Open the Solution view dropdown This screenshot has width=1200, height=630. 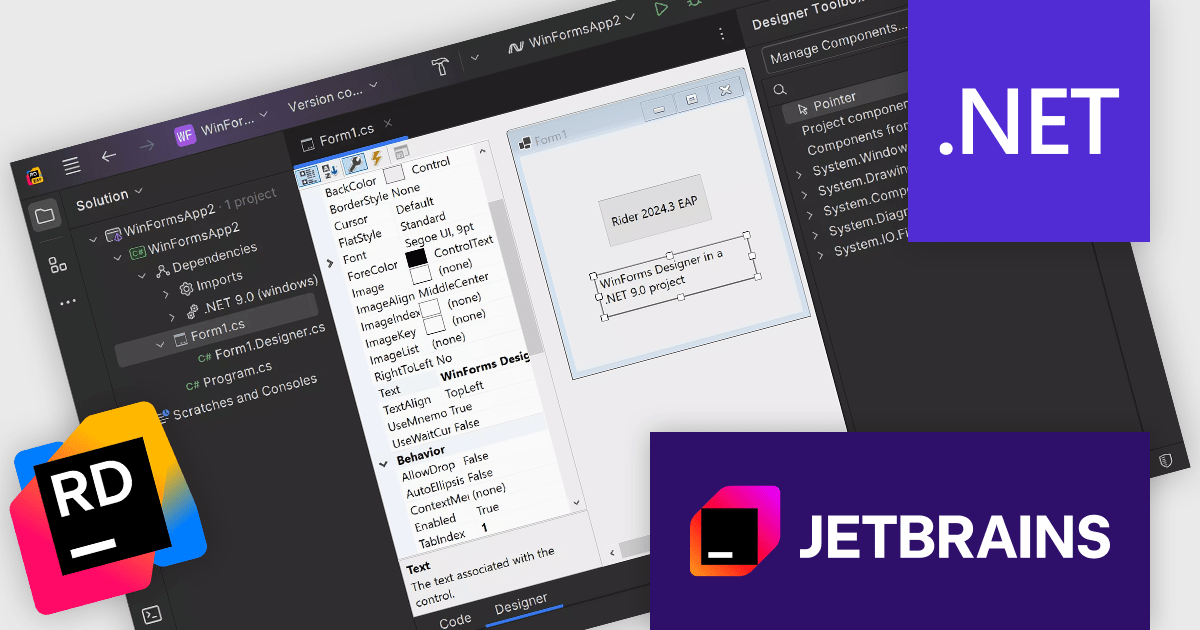[110, 198]
